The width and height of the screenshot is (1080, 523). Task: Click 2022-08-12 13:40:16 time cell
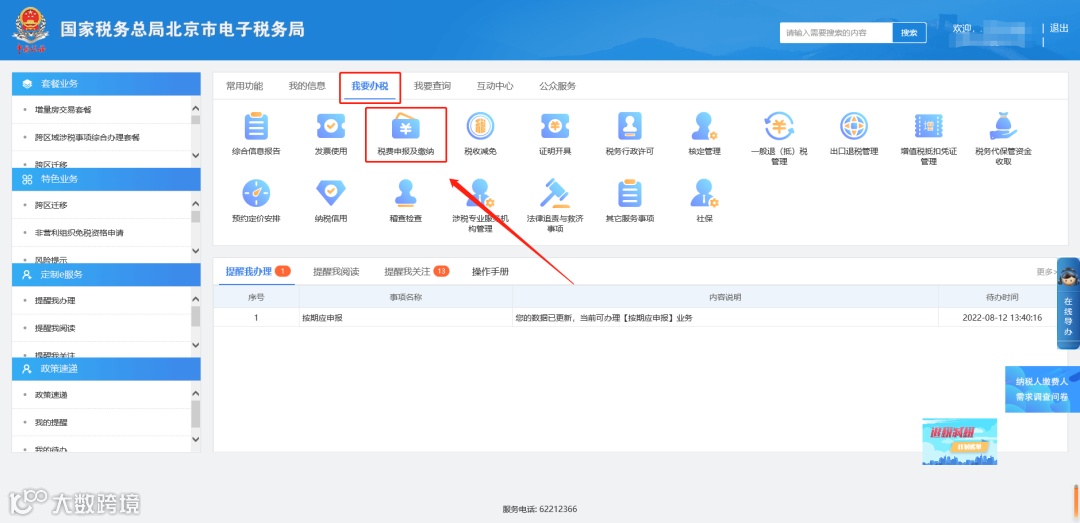1002,318
